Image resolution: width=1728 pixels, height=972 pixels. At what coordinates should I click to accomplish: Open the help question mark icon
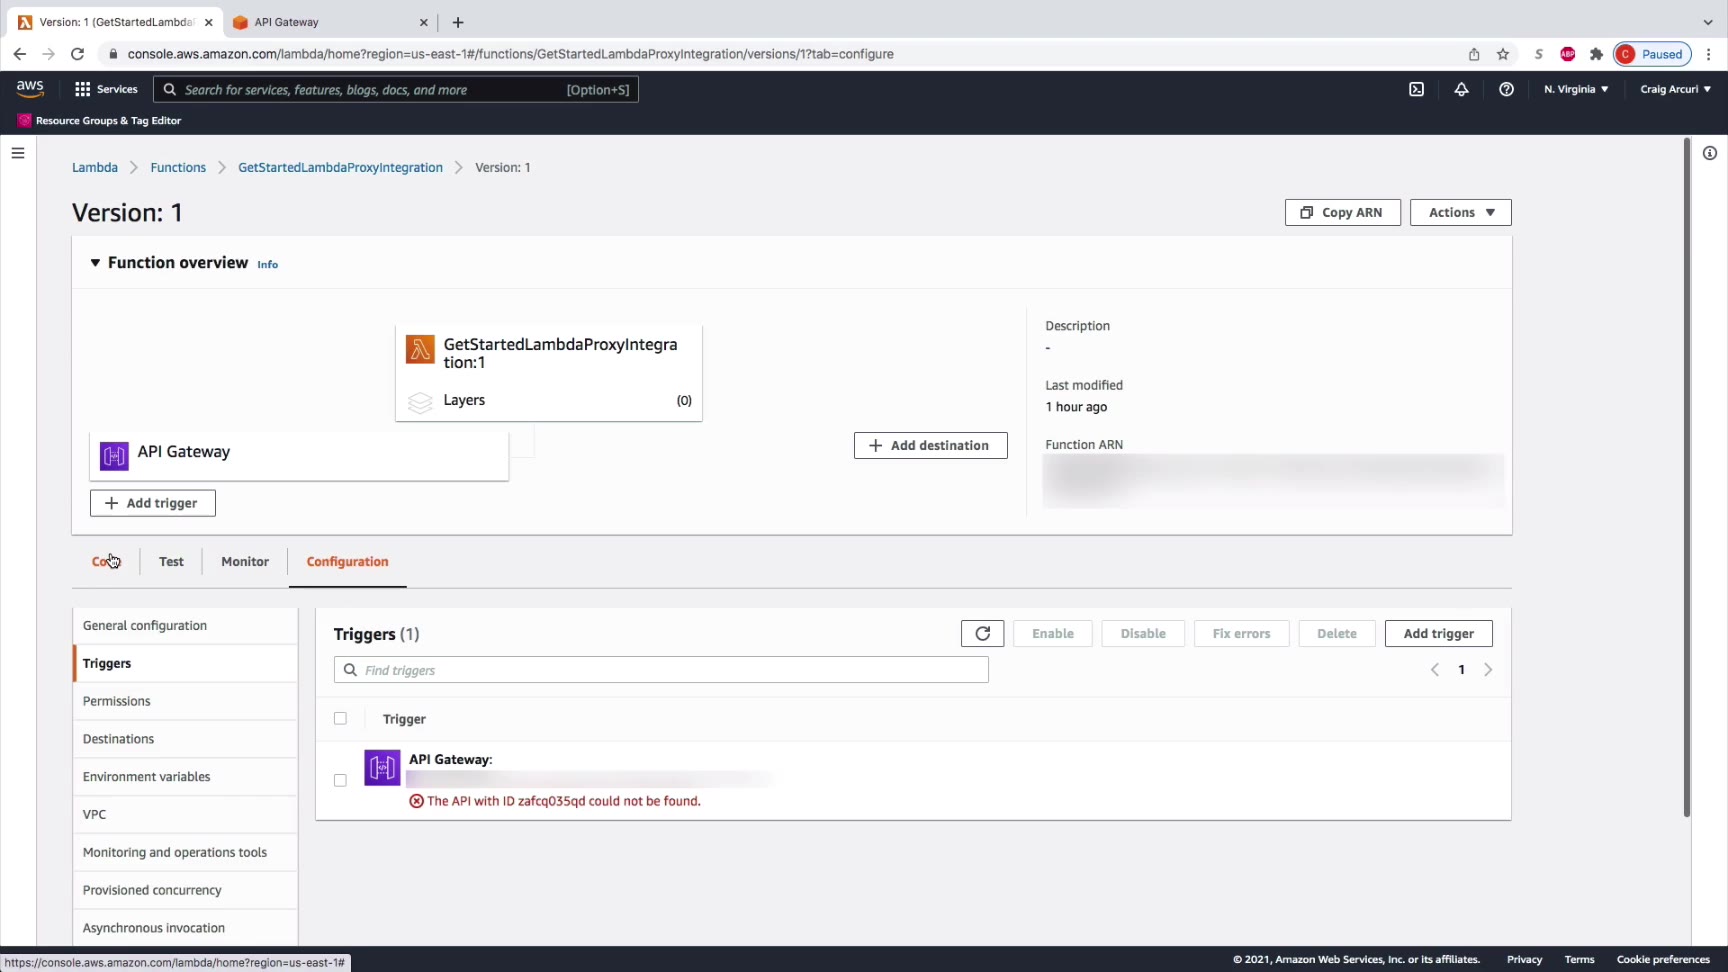[1506, 89]
